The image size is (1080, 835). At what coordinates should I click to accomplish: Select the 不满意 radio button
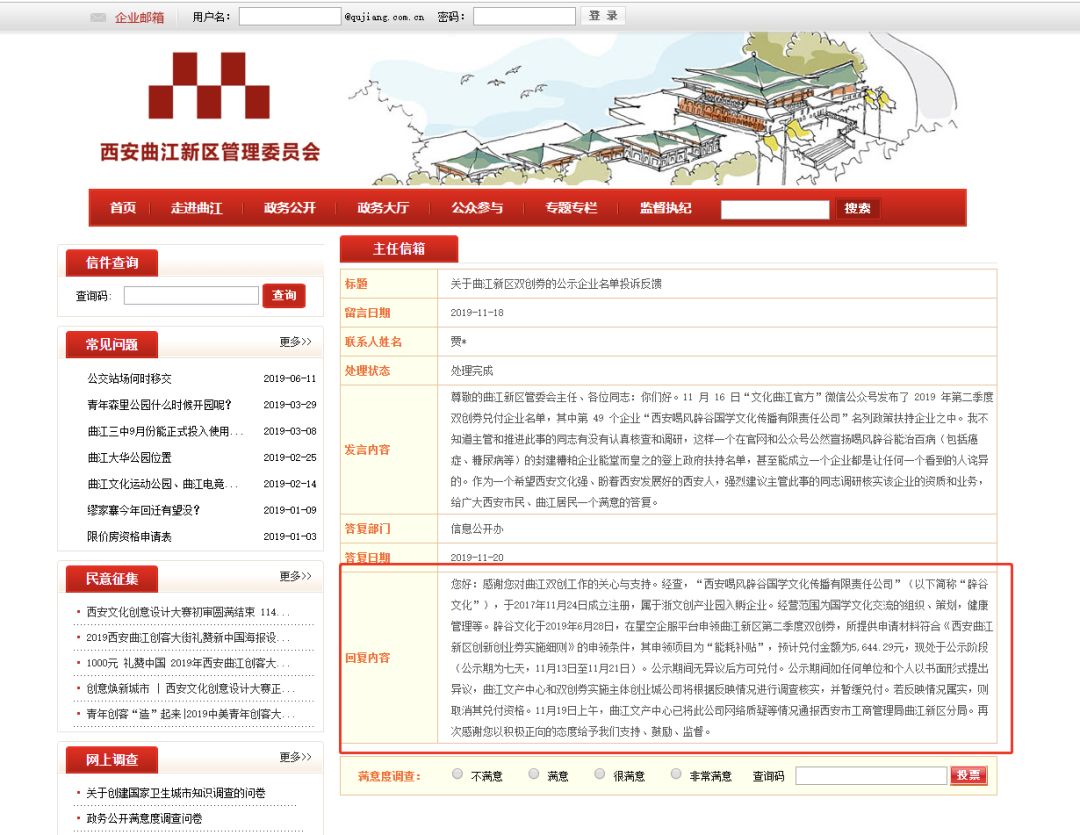pos(457,774)
